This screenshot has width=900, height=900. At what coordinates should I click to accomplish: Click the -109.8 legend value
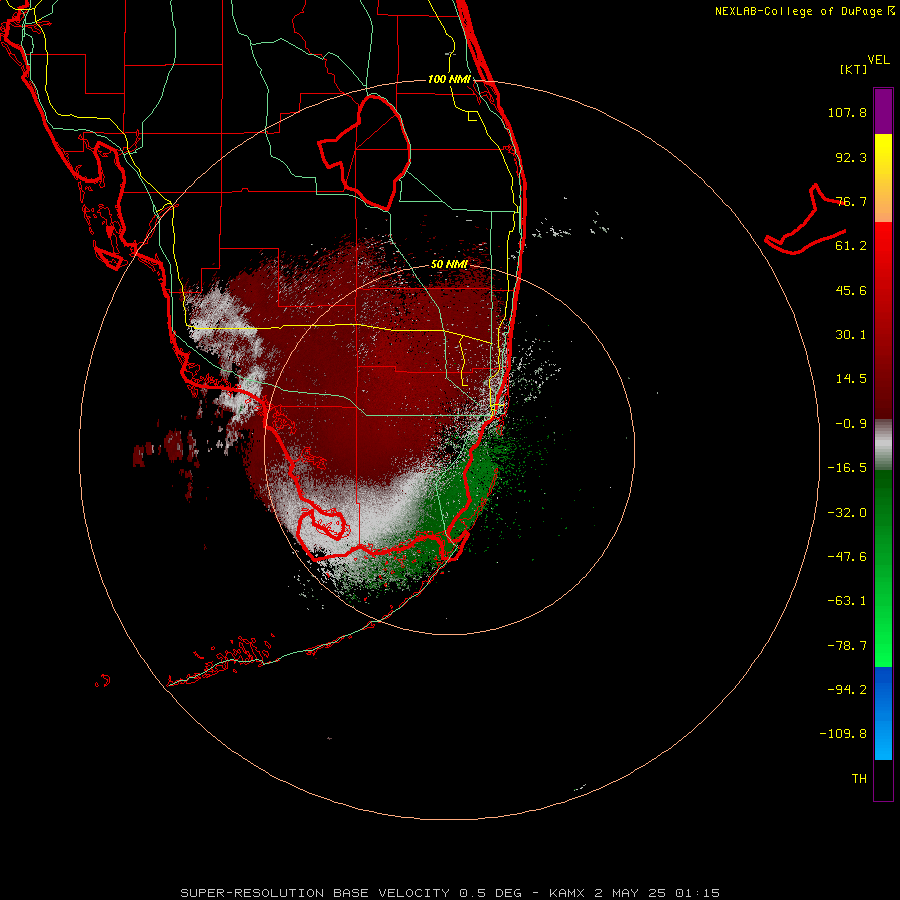844,734
